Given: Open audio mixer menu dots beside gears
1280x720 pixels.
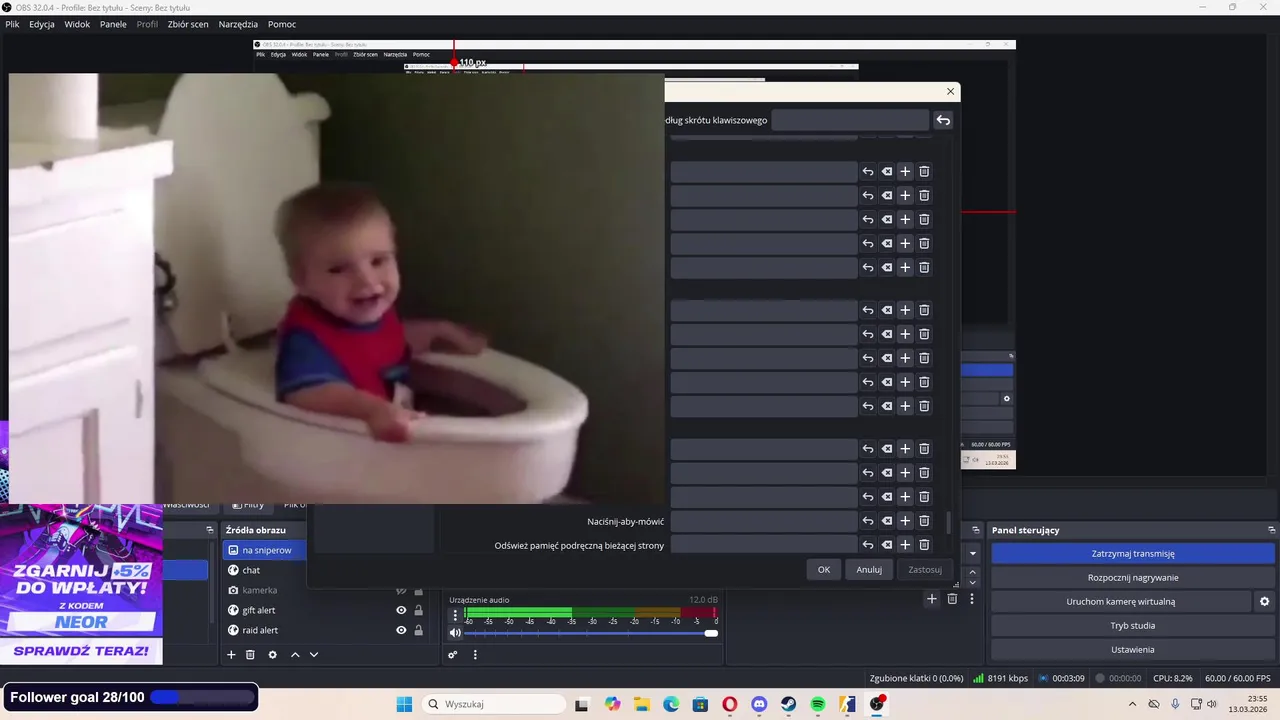Looking at the screenshot, I should [x=475, y=655].
